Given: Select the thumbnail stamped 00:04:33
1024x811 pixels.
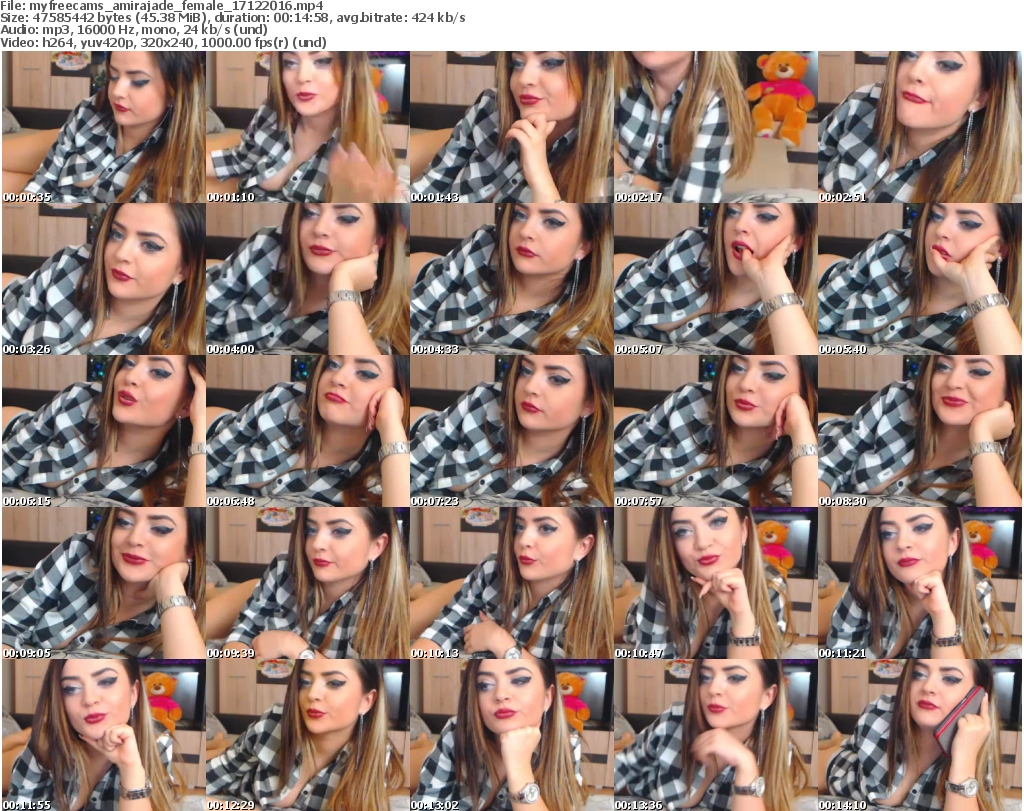Looking at the screenshot, I should (511, 279).
